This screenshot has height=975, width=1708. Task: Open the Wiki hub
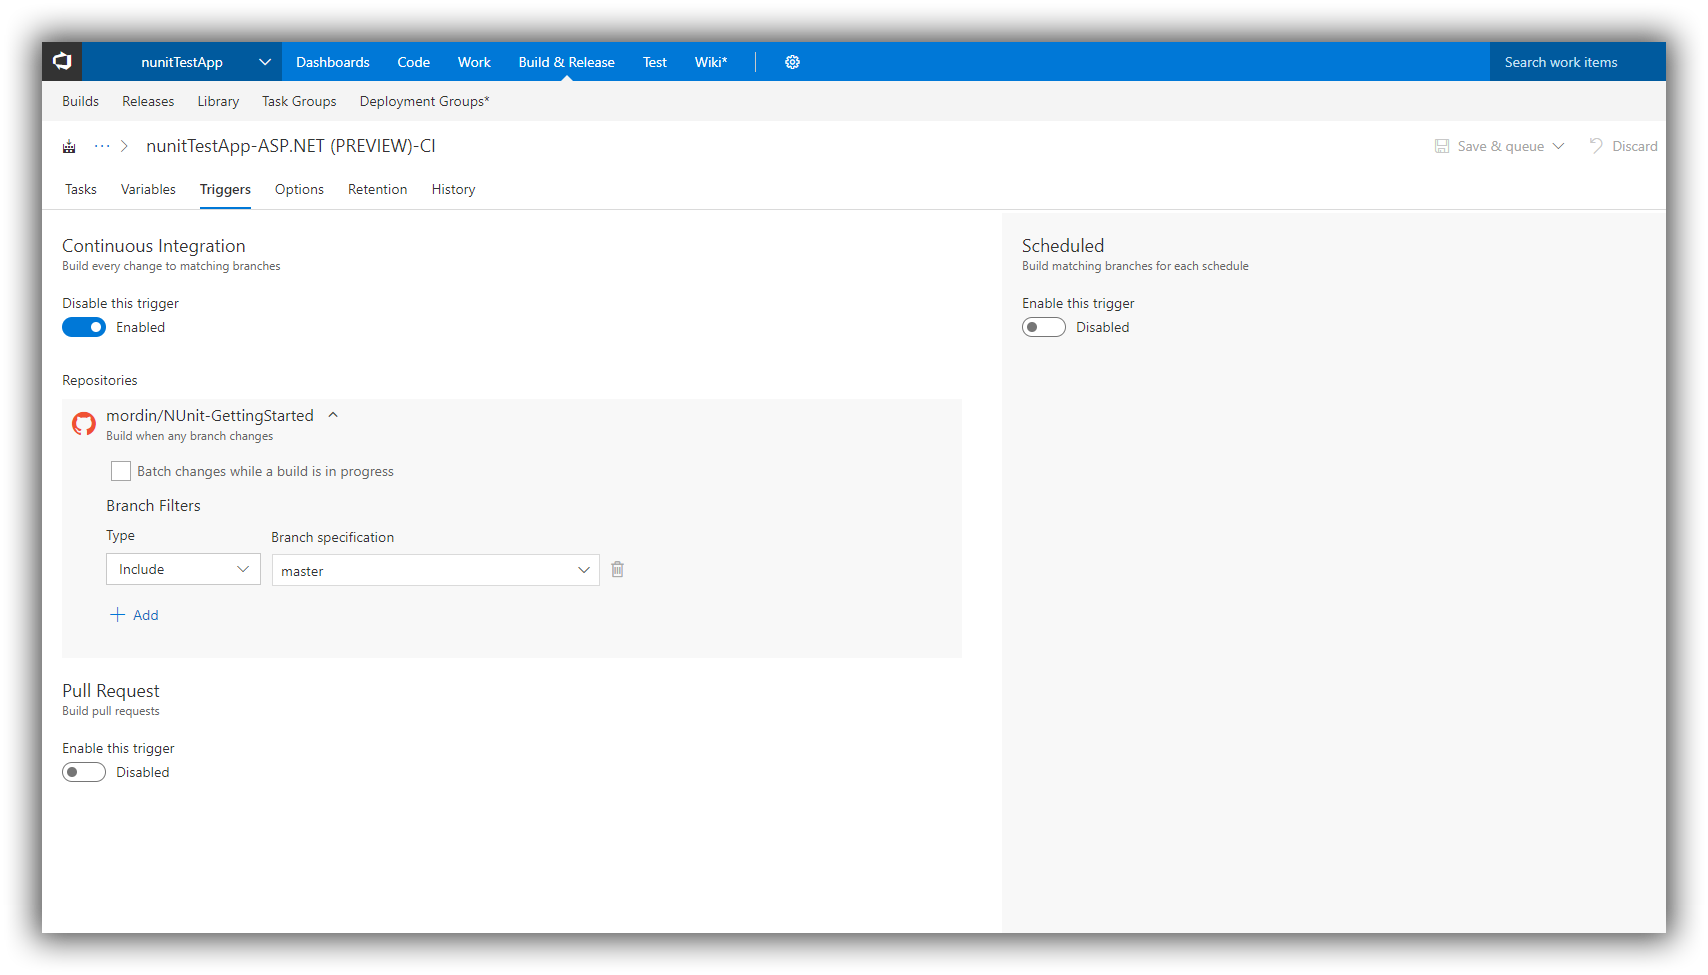click(711, 62)
